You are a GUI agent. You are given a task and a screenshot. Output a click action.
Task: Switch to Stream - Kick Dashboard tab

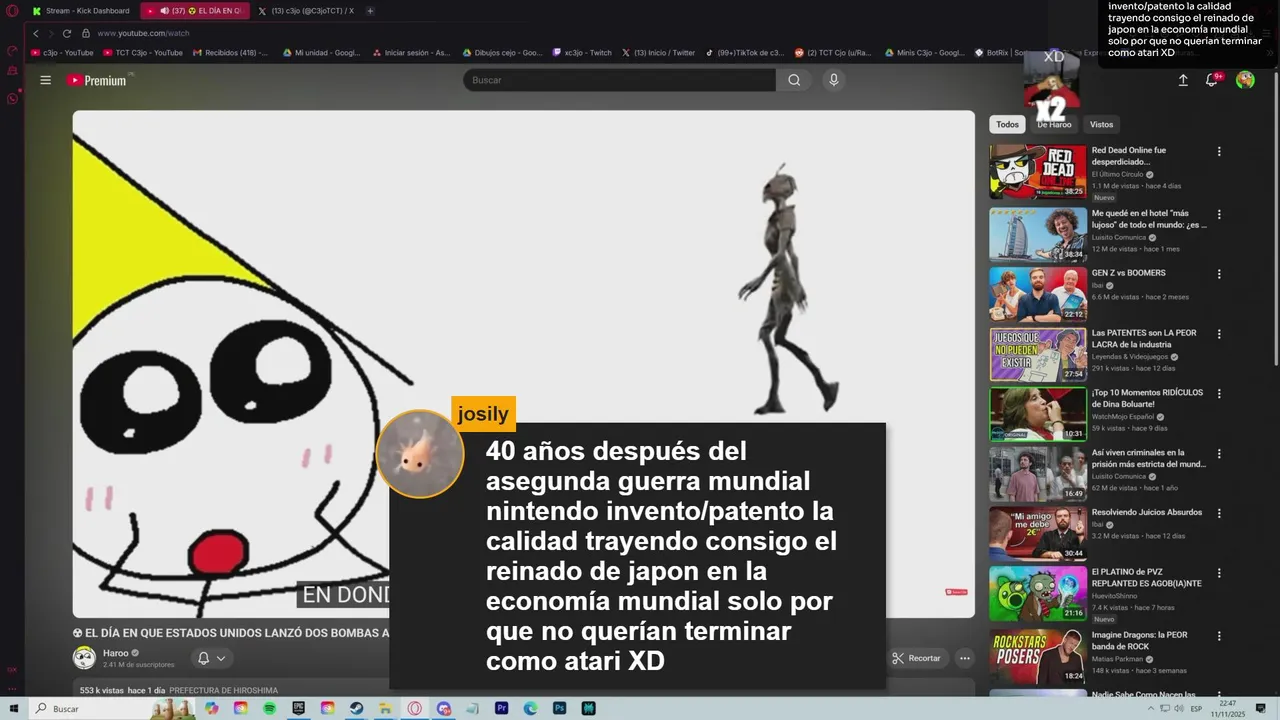pos(82,11)
